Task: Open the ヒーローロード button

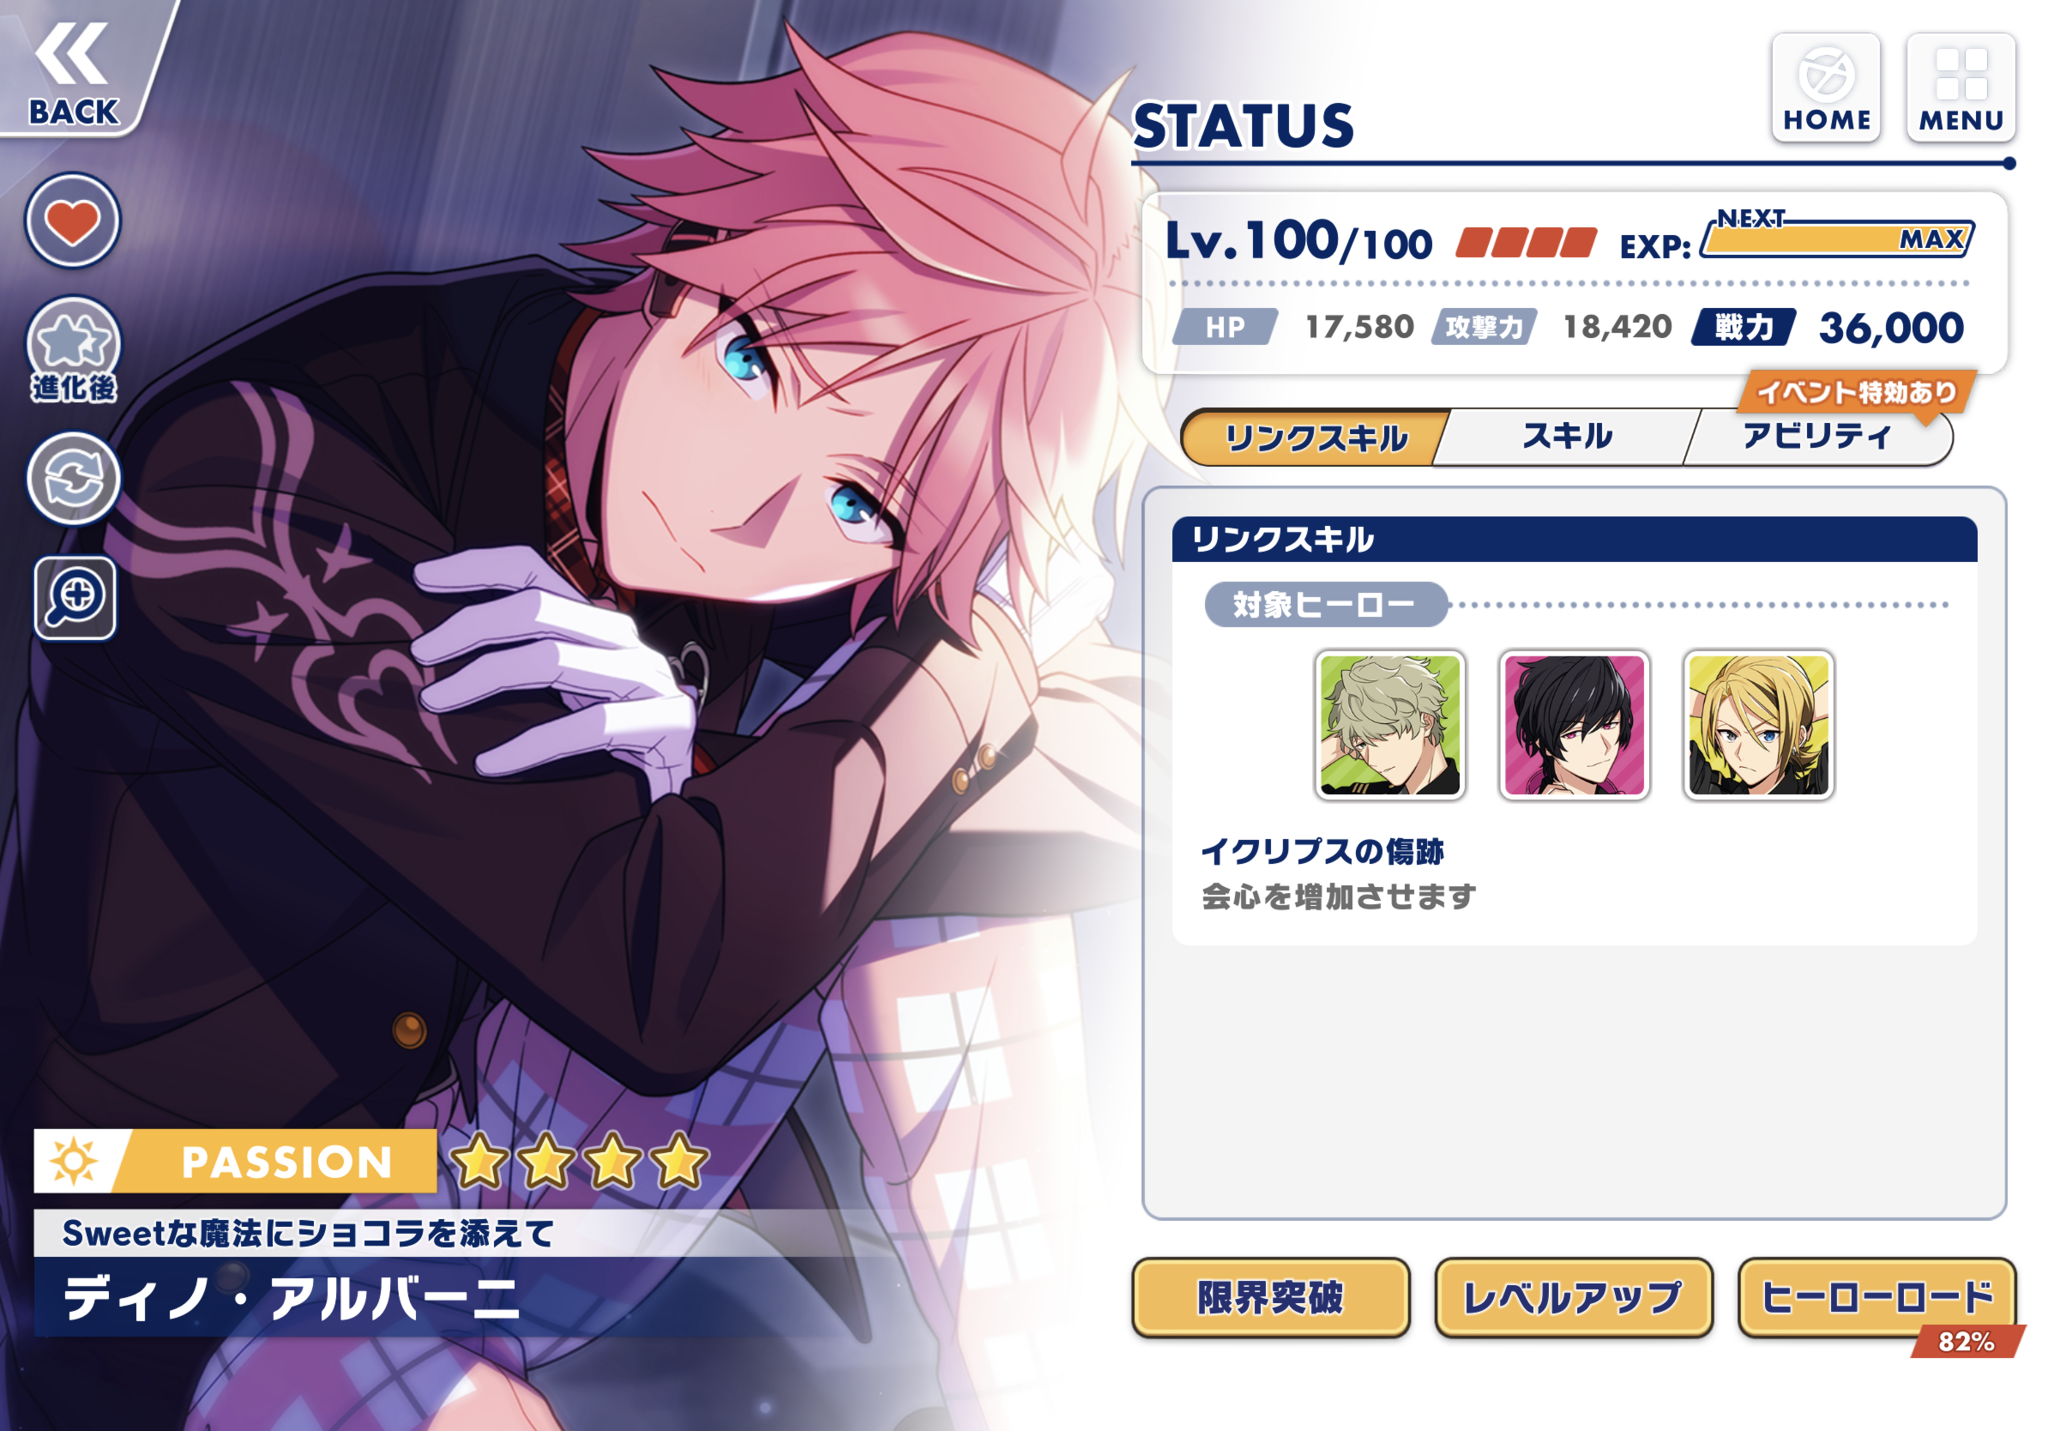Action: coord(1877,1297)
